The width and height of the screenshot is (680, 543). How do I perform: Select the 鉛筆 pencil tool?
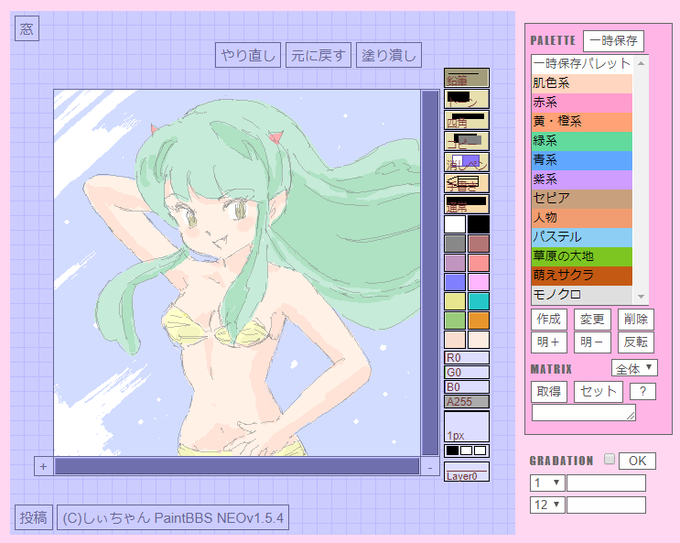(467, 78)
